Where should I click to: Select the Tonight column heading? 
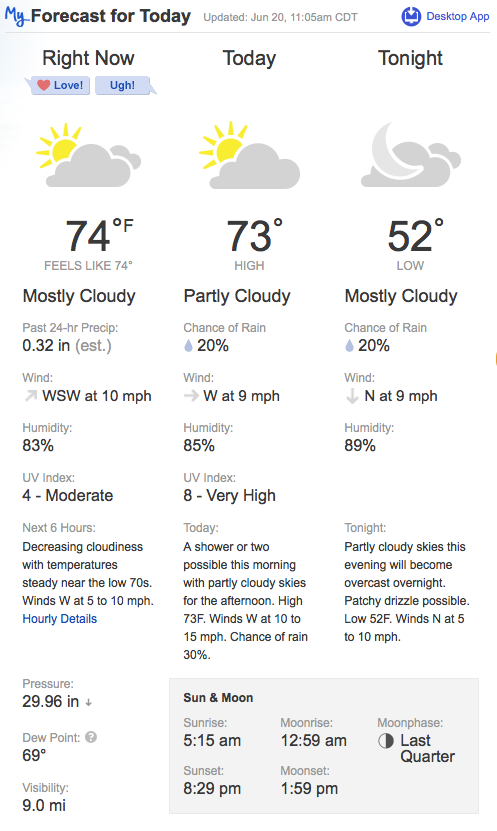tap(410, 58)
